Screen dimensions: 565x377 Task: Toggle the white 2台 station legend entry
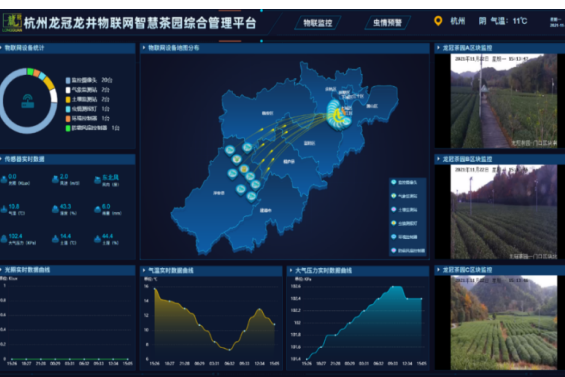tap(88, 90)
